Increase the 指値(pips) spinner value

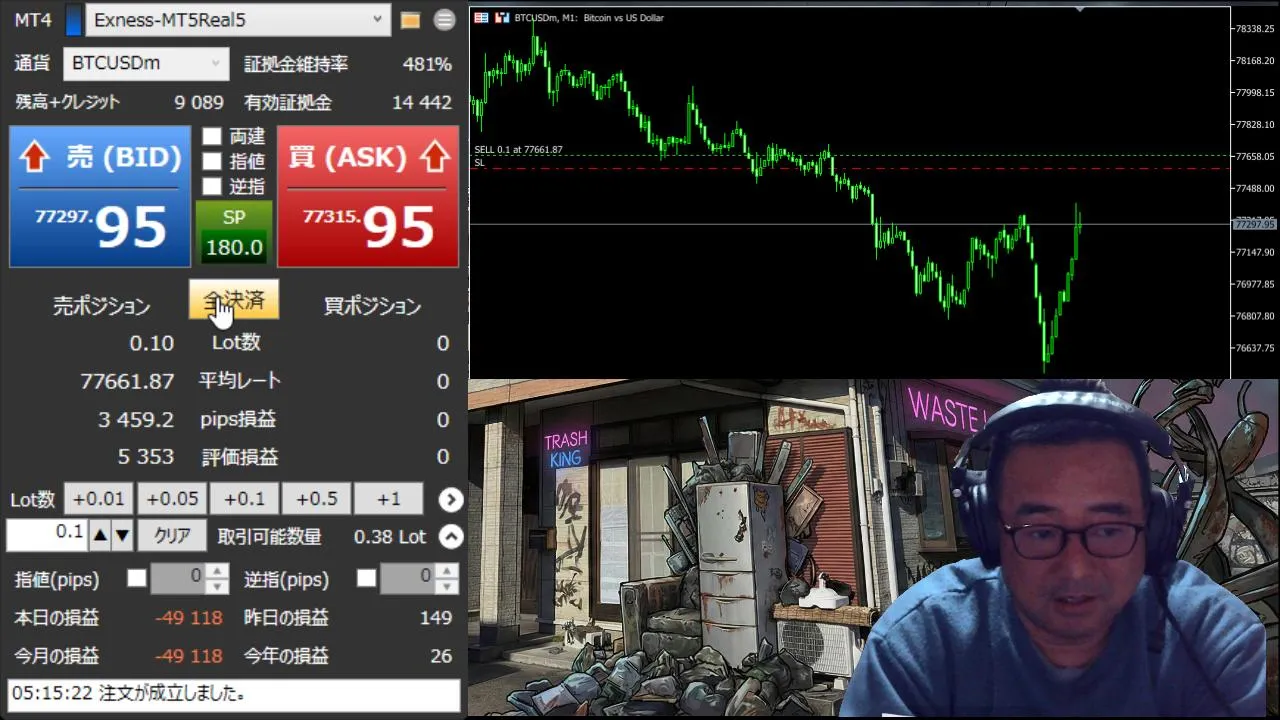tap(218, 571)
